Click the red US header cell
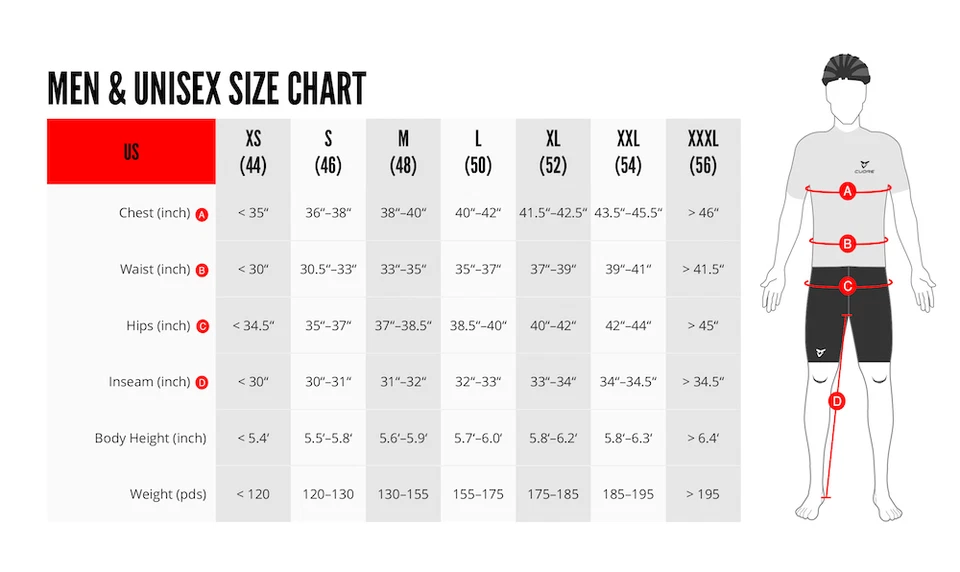 (131, 152)
